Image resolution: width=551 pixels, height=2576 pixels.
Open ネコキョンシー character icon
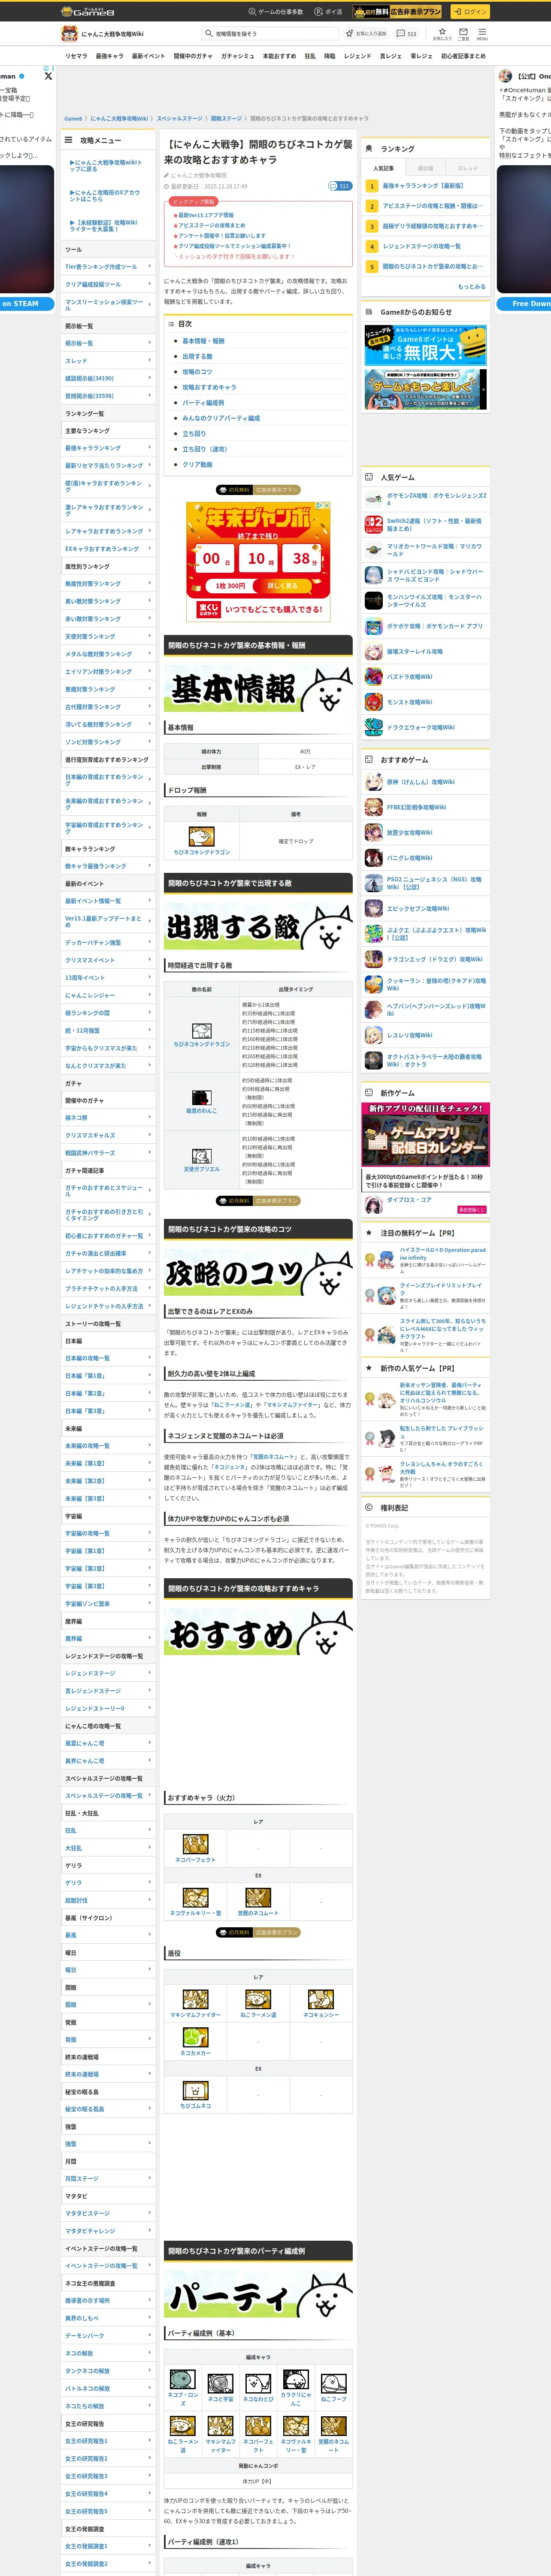321,2000
